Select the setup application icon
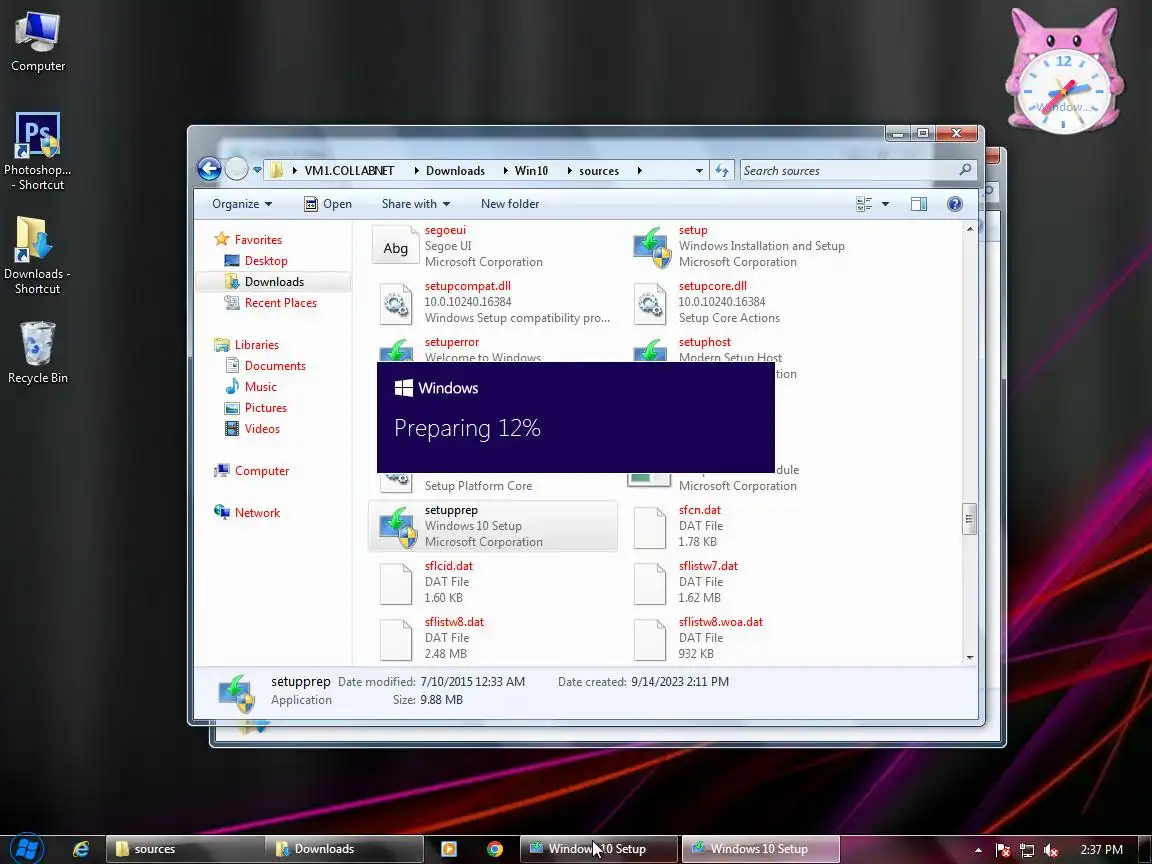Screen dimensions: 1152x864 (652, 246)
